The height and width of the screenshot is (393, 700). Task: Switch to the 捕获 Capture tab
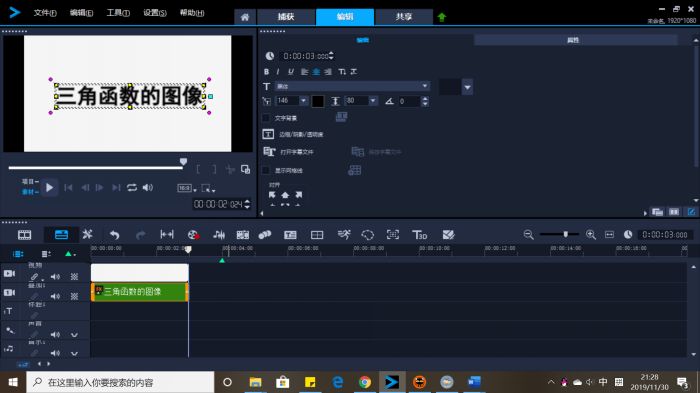286,17
